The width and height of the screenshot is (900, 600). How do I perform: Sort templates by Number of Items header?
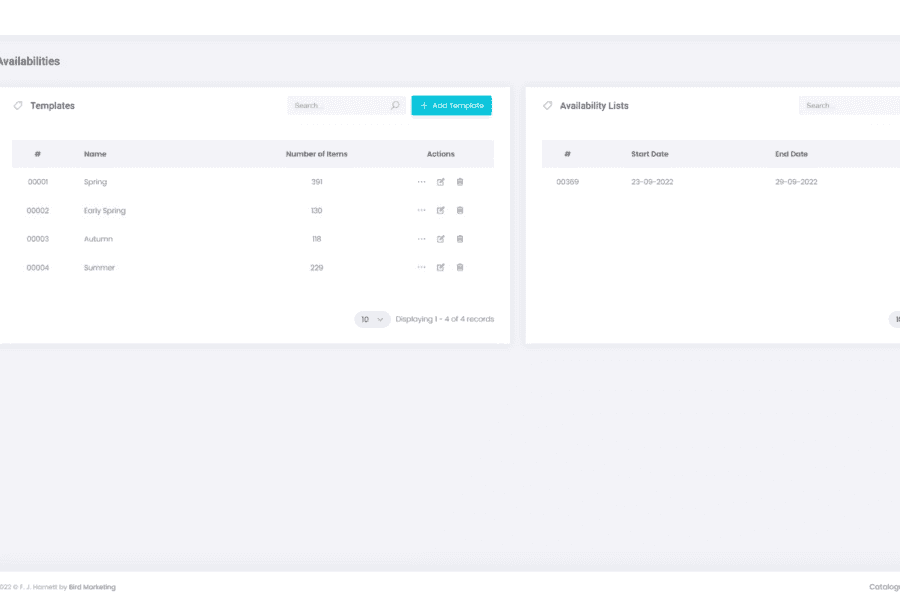pyautogui.click(x=316, y=154)
